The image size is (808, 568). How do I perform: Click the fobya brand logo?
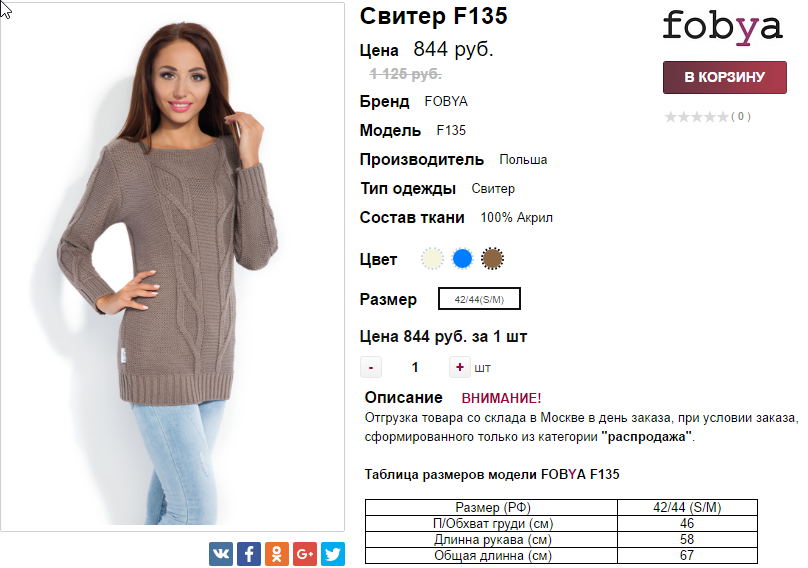pyautogui.click(x=722, y=27)
